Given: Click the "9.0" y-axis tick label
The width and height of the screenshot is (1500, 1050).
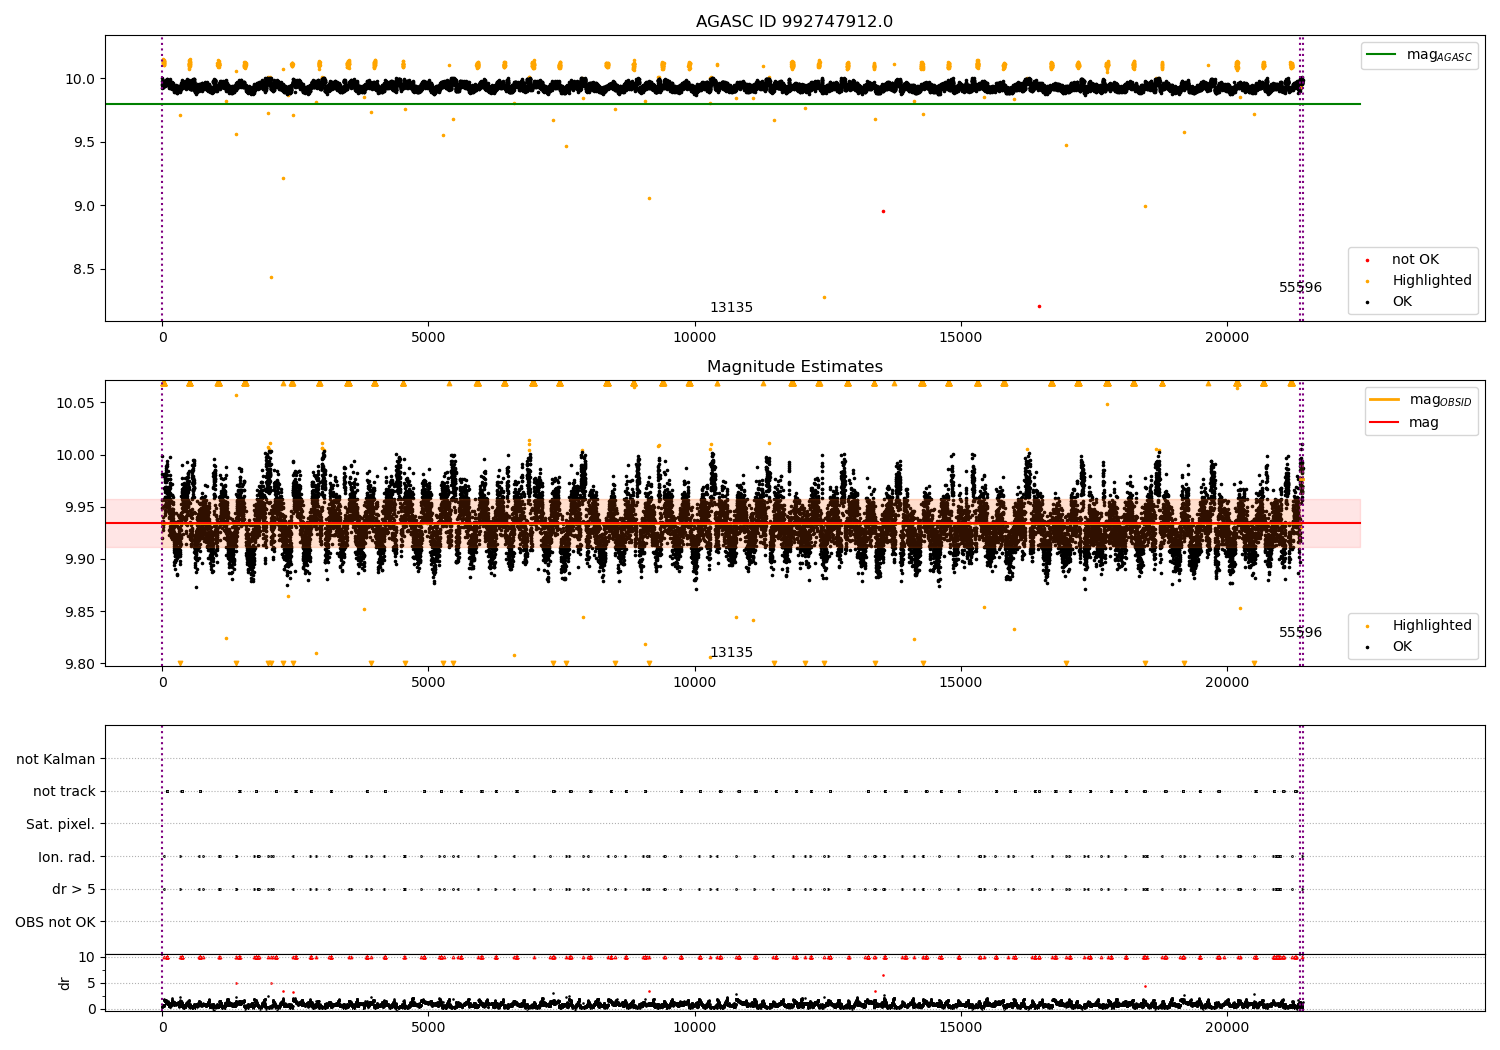Looking at the screenshot, I should point(86,206).
